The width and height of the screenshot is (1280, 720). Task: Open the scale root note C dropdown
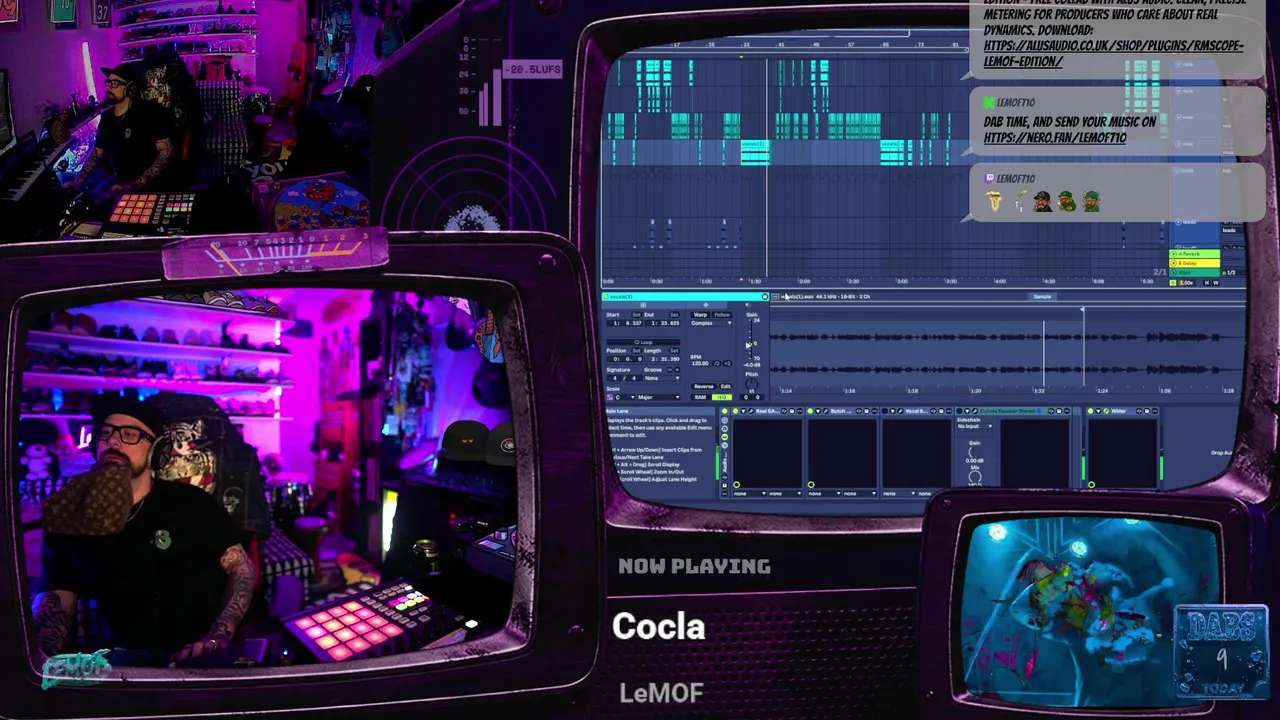[x=625, y=397]
